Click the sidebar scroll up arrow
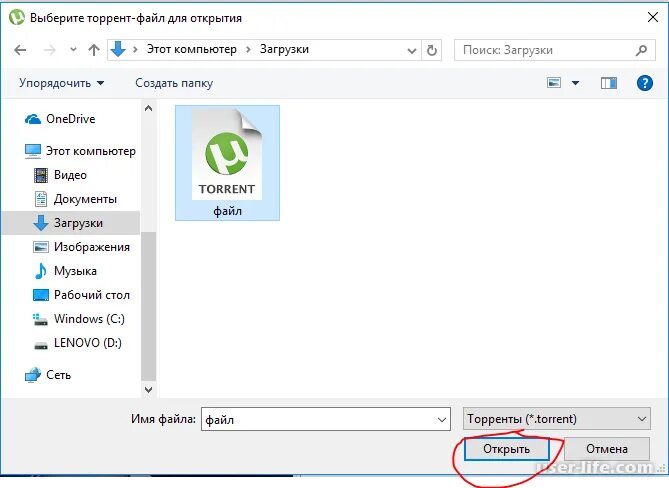 pos(148,108)
